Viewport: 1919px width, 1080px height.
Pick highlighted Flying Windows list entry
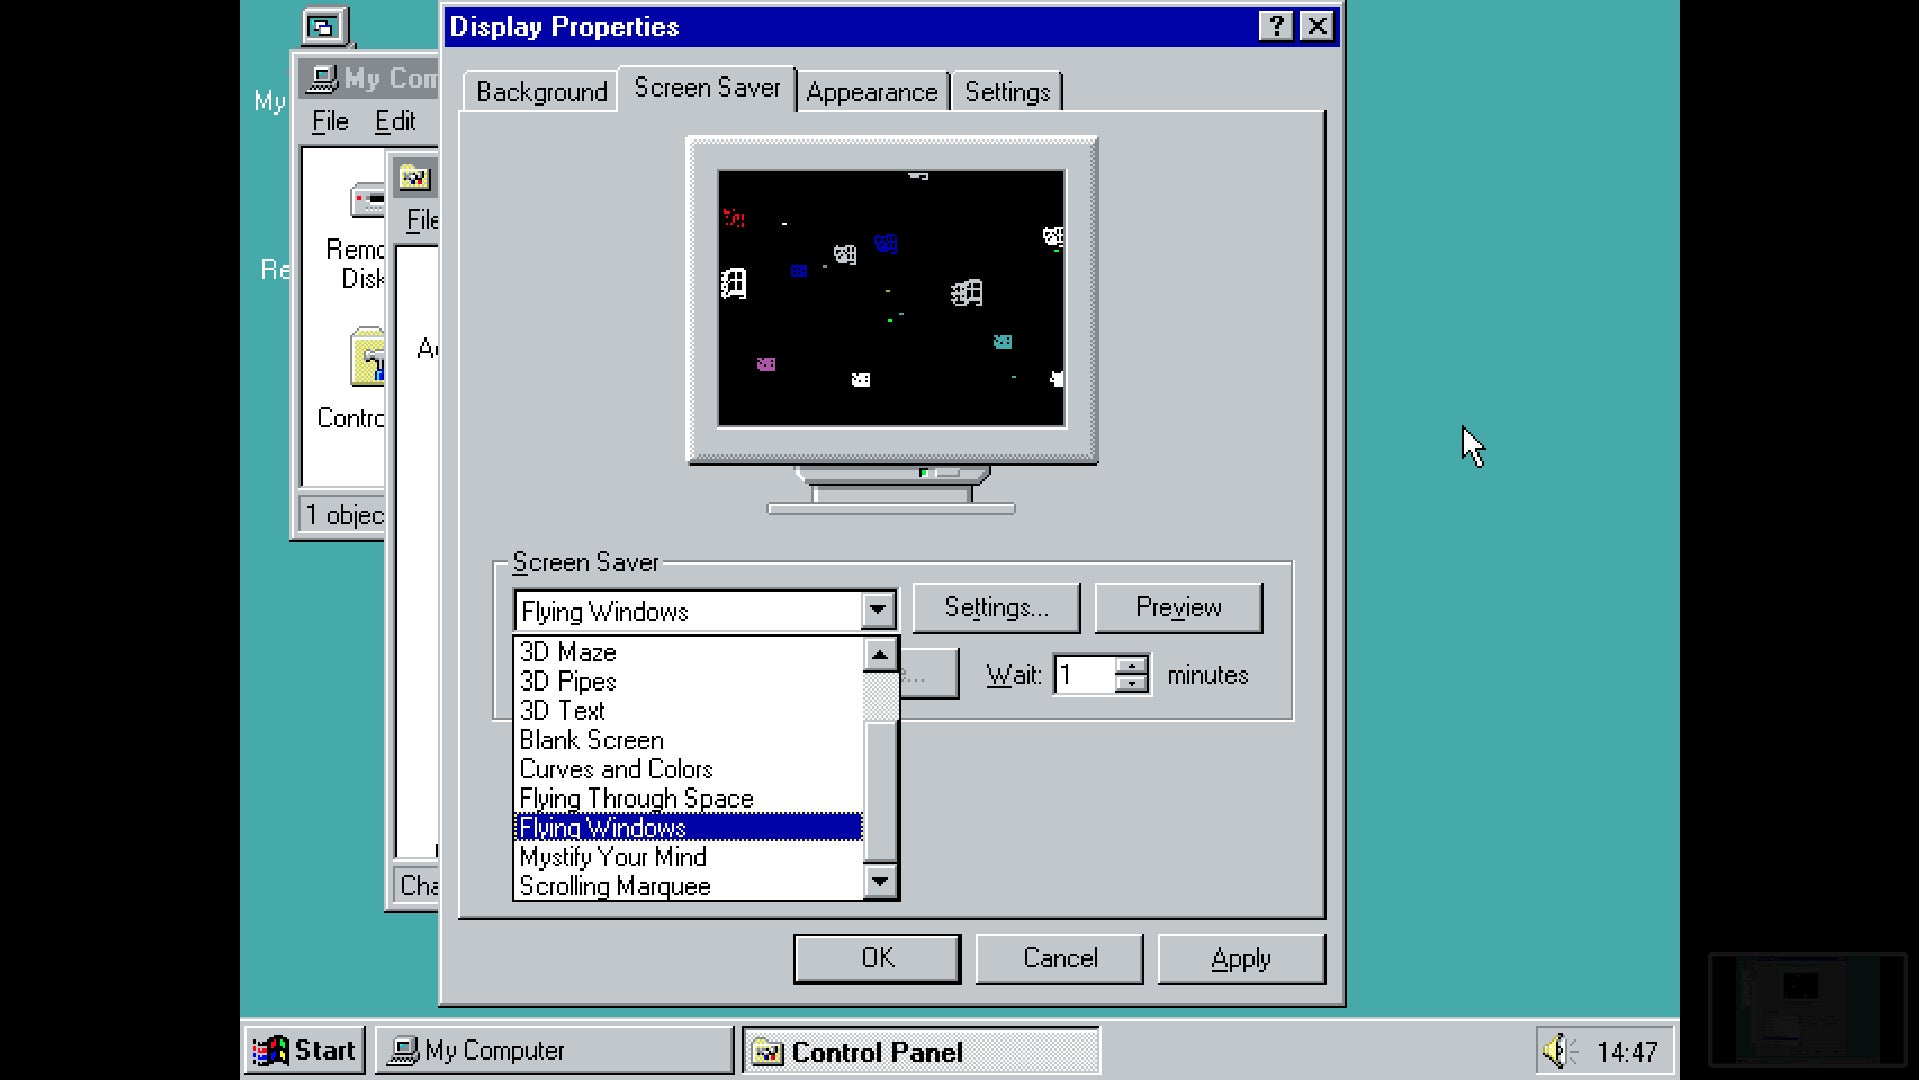point(688,828)
